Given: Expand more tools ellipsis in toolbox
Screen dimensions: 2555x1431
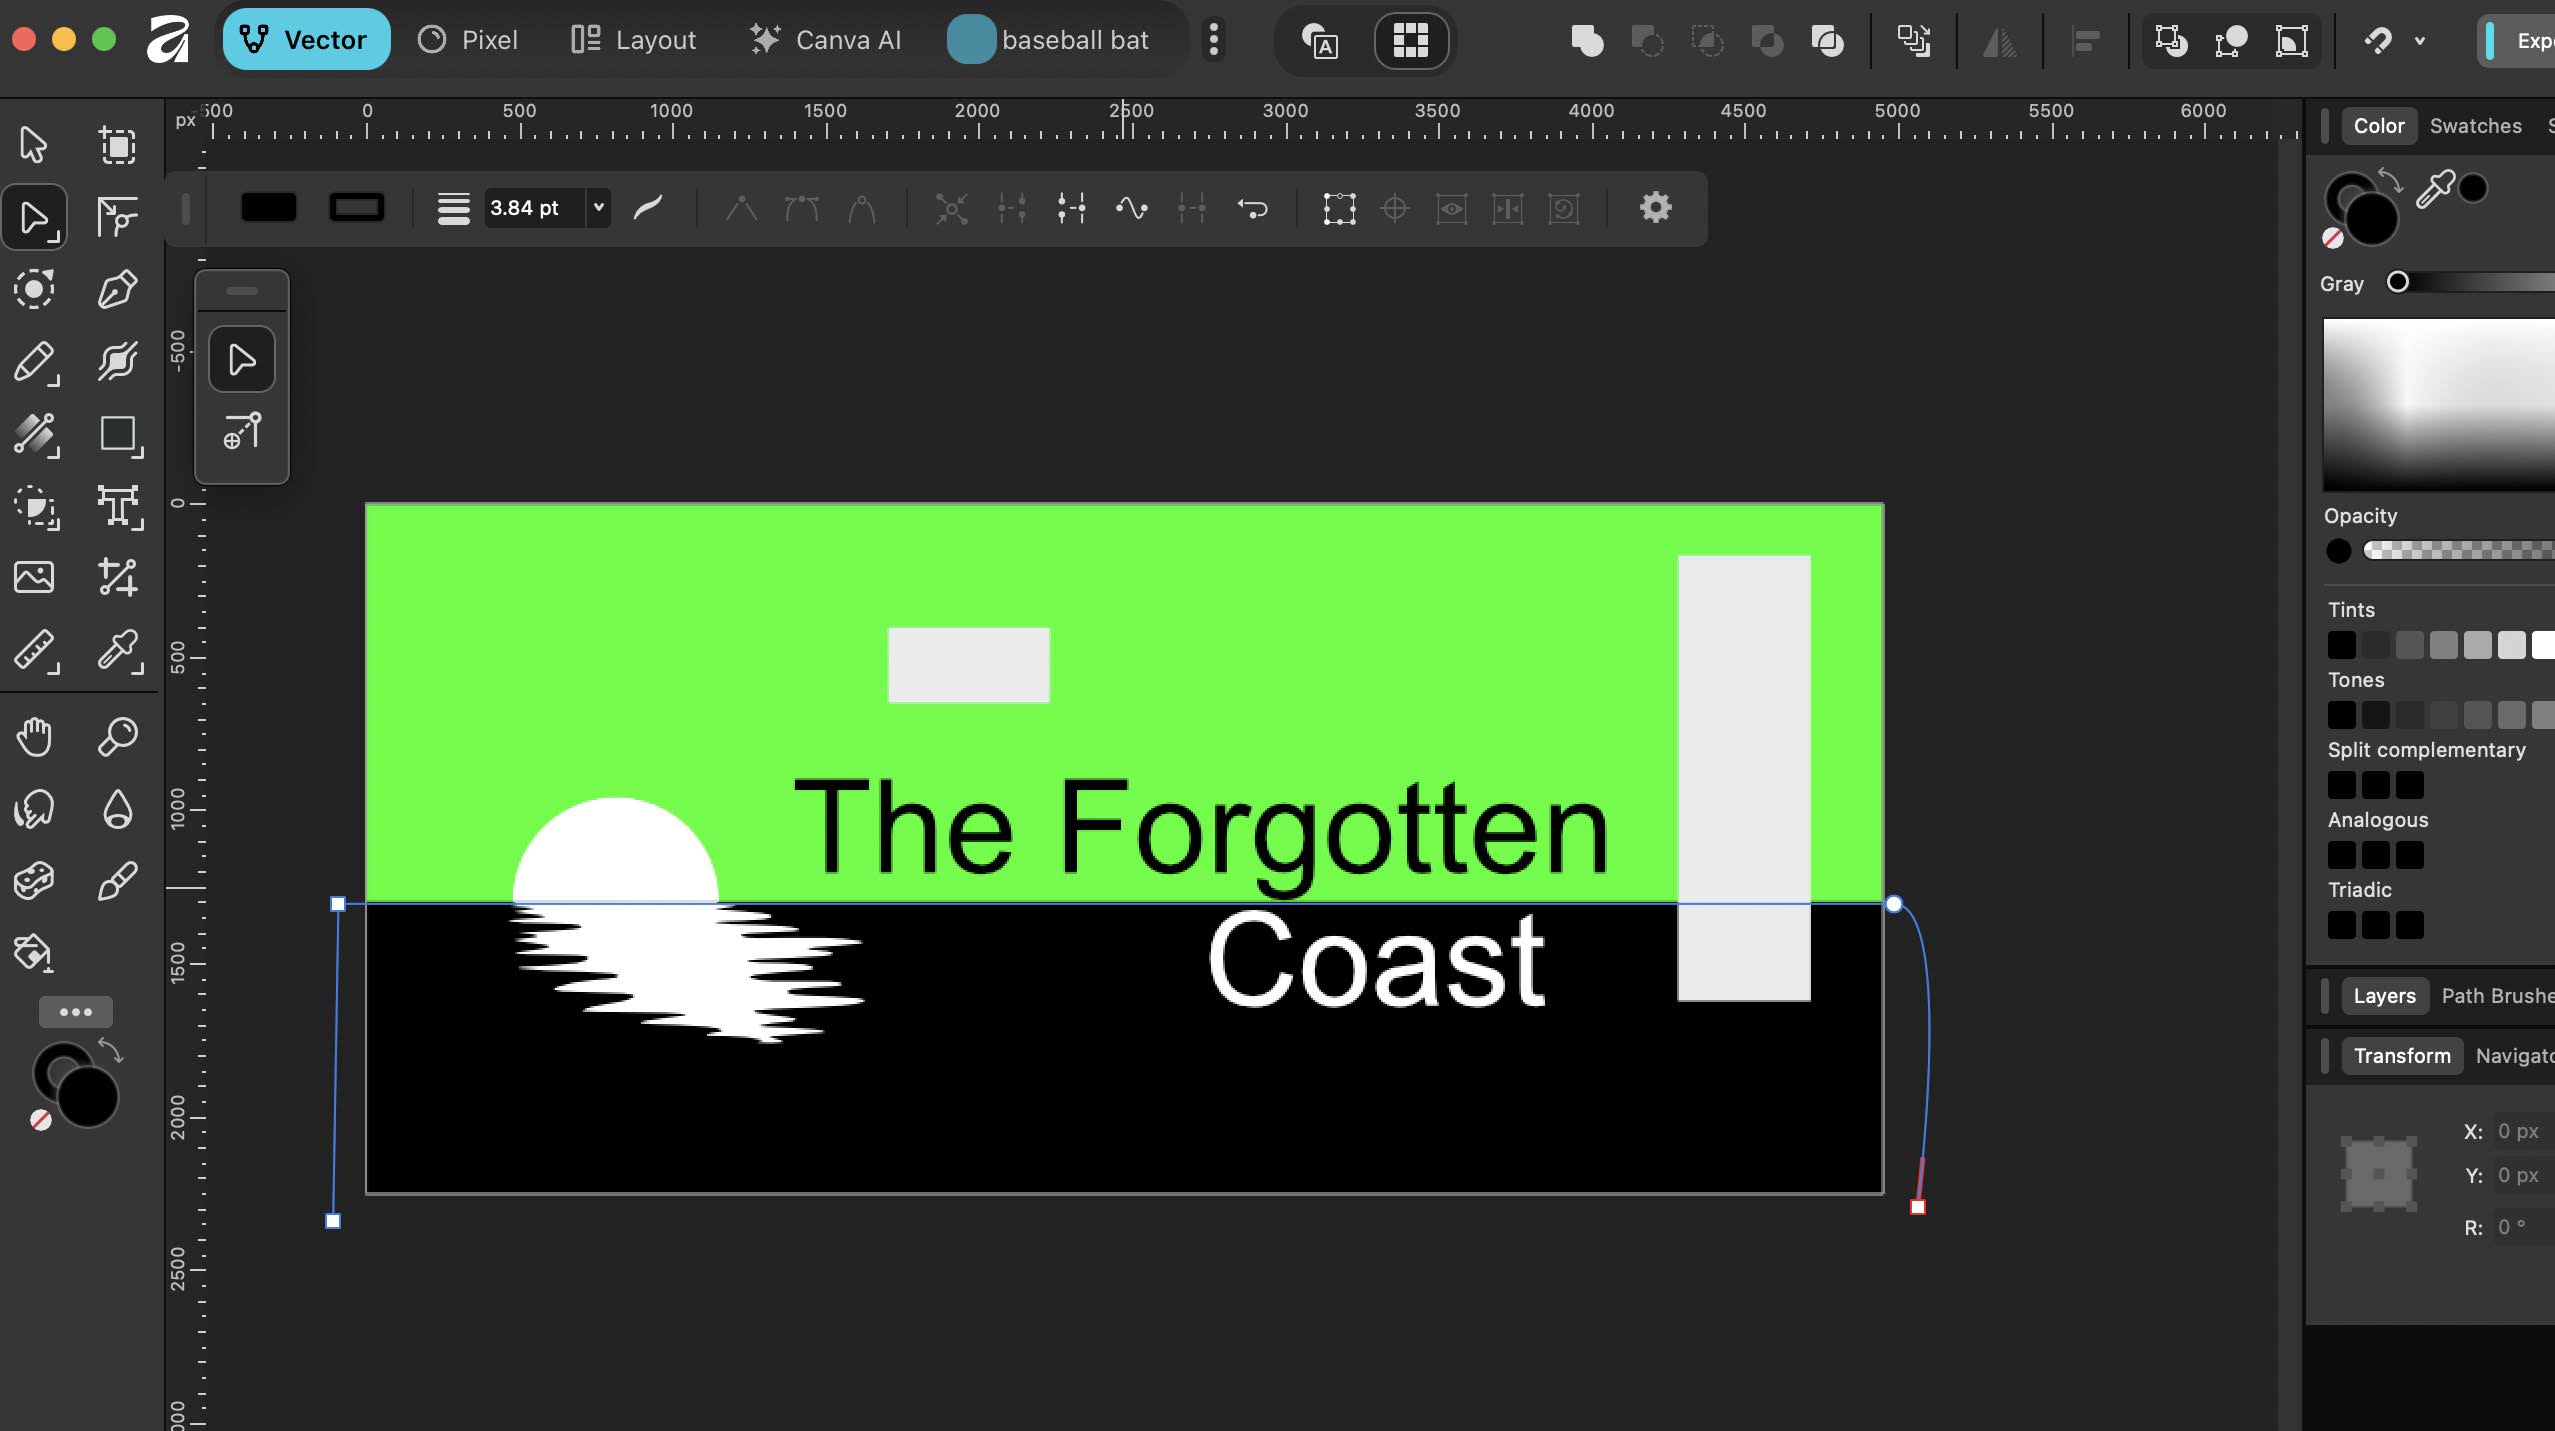Looking at the screenshot, I should (x=76, y=1012).
